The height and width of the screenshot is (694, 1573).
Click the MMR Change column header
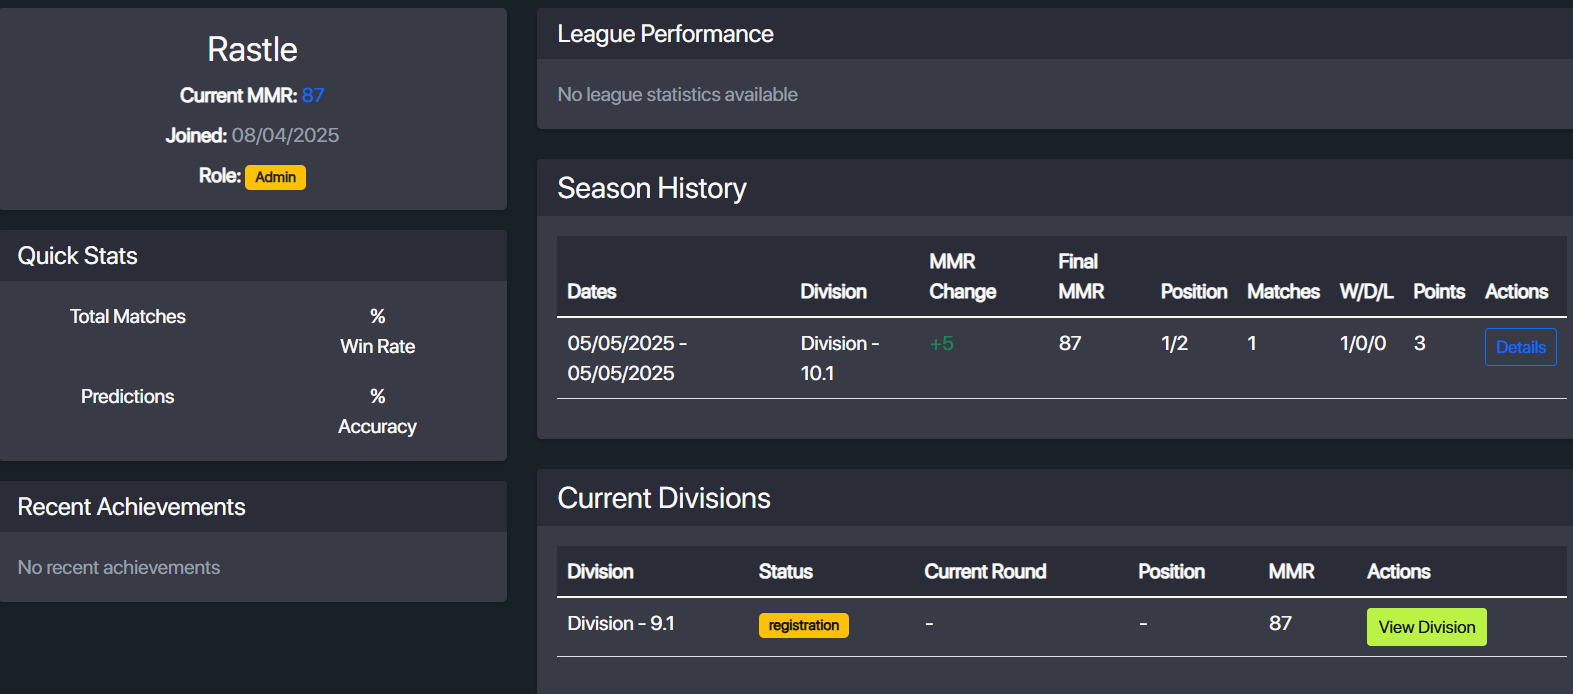[x=962, y=277]
